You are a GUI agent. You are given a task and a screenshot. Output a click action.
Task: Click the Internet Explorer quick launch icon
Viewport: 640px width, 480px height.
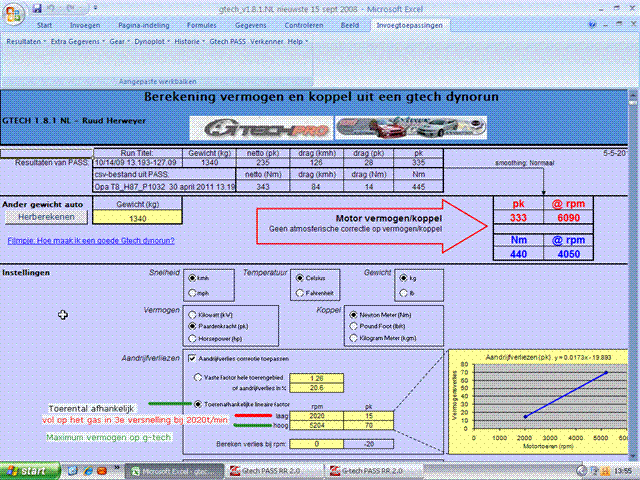coord(87,471)
